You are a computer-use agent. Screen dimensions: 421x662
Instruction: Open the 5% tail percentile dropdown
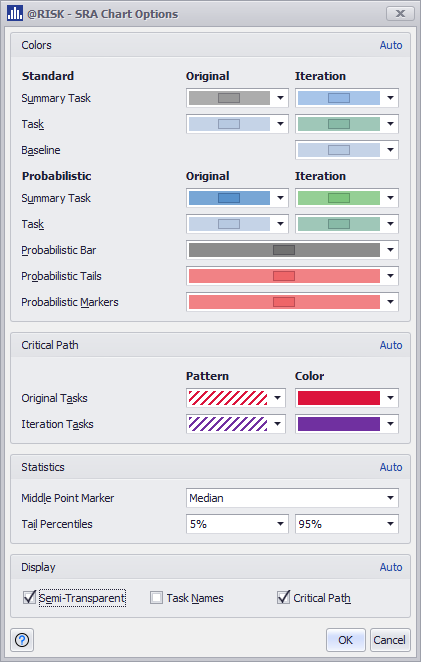click(237, 524)
